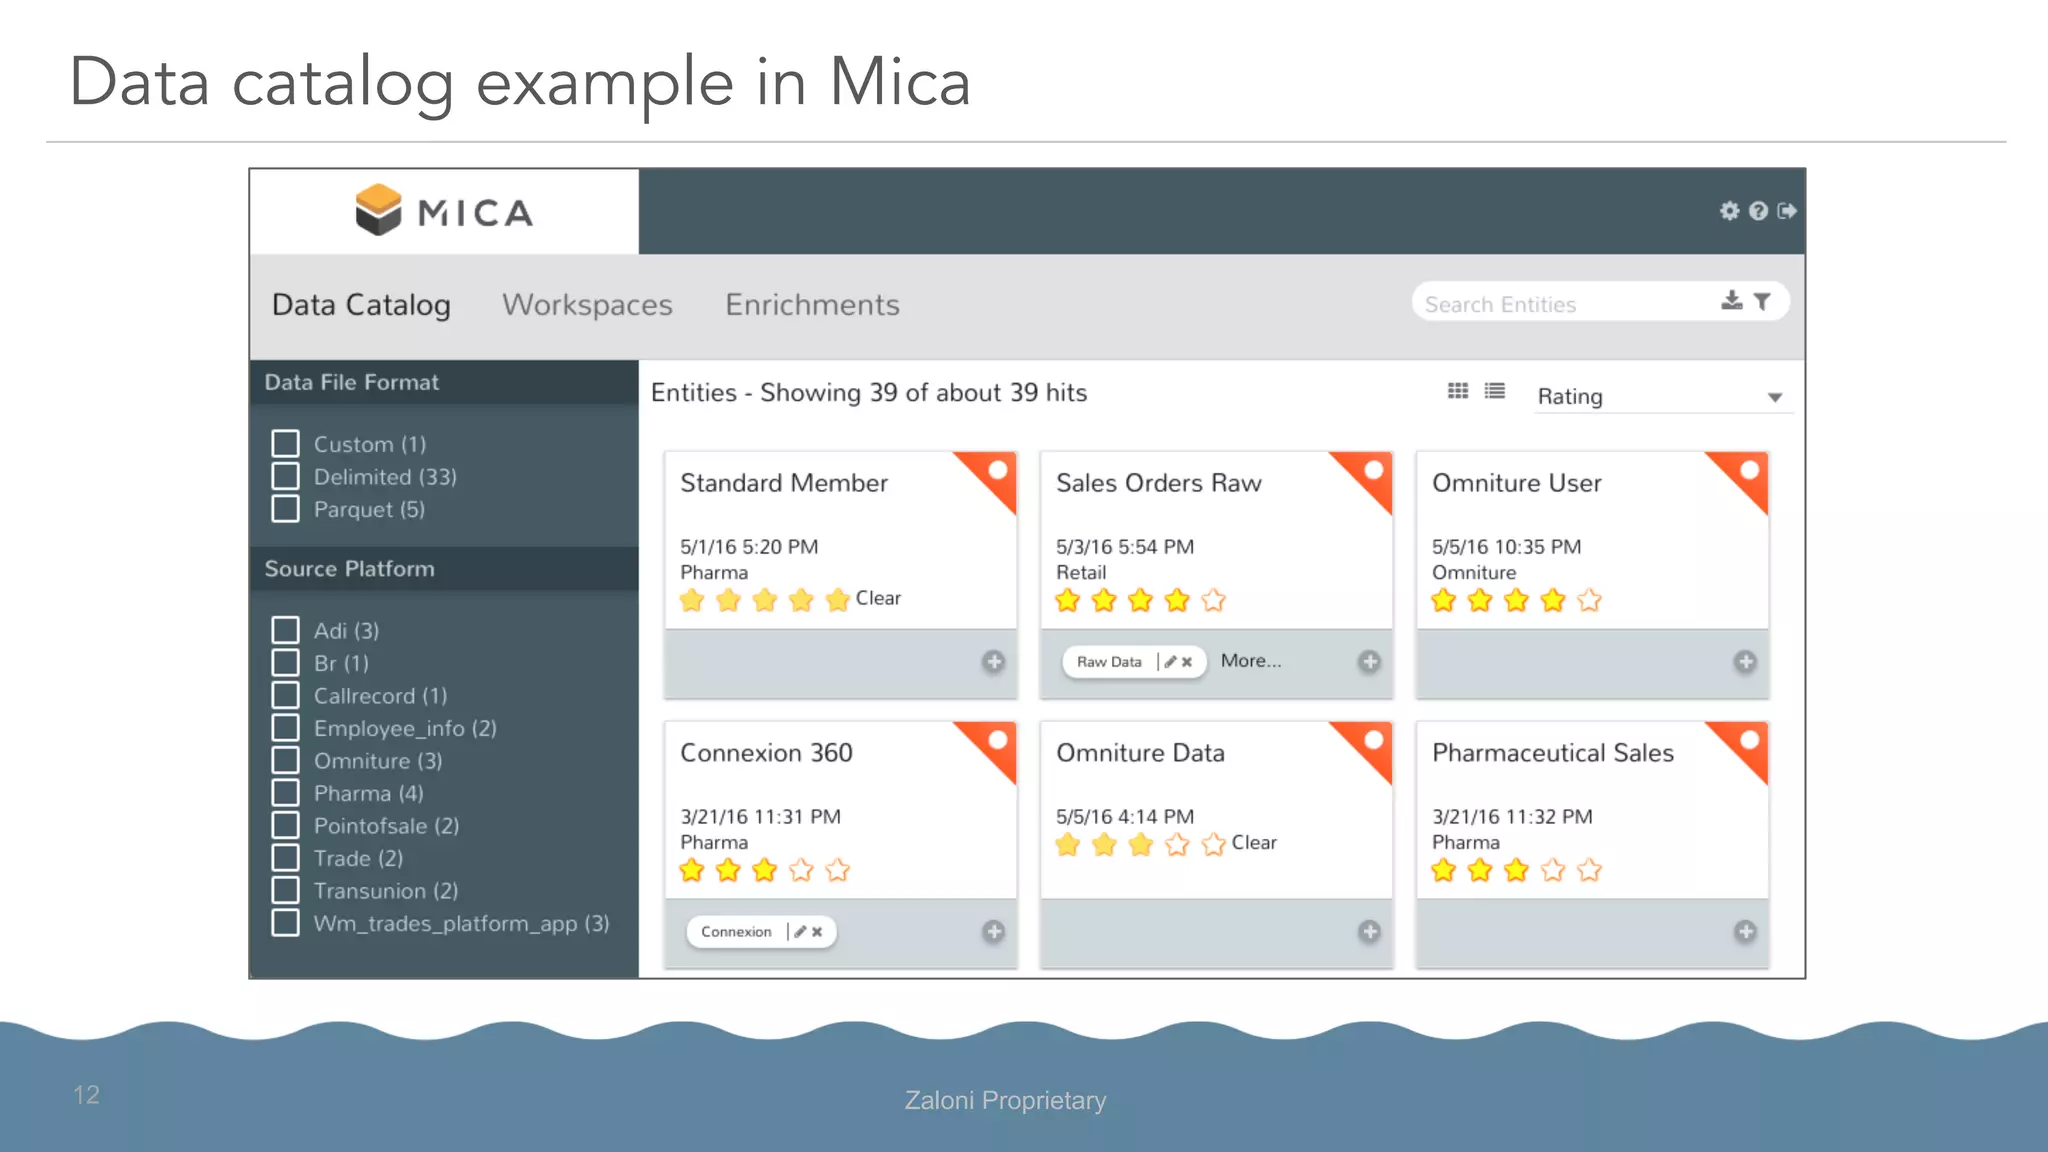The height and width of the screenshot is (1152, 2048).
Task: Set Pharmaceutical Sales rating to fifth star
Action: tap(1589, 870)
